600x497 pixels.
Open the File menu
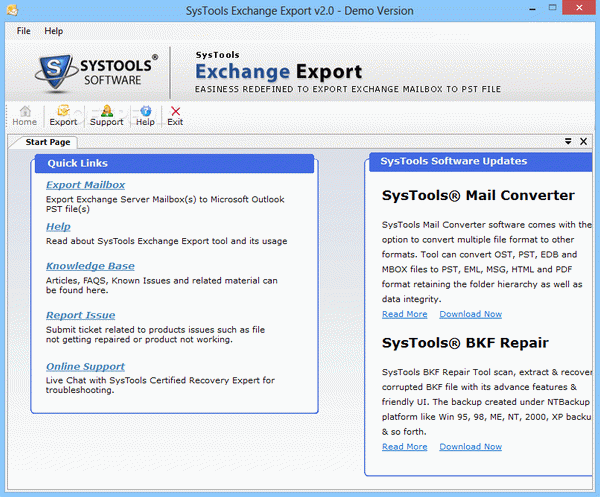(x=23, y=31)
